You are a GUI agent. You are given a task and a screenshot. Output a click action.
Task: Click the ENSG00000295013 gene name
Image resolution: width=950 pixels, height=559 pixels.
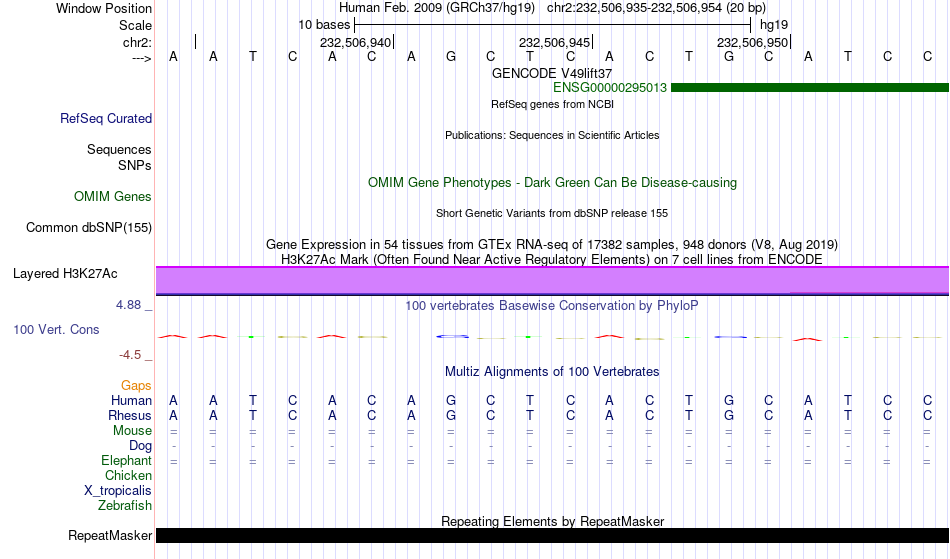tap(610, 88)
